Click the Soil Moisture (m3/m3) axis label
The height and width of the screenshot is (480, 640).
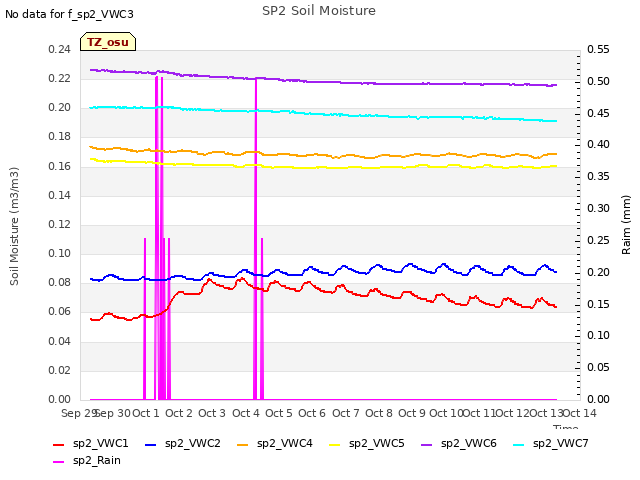pos(14,226)
